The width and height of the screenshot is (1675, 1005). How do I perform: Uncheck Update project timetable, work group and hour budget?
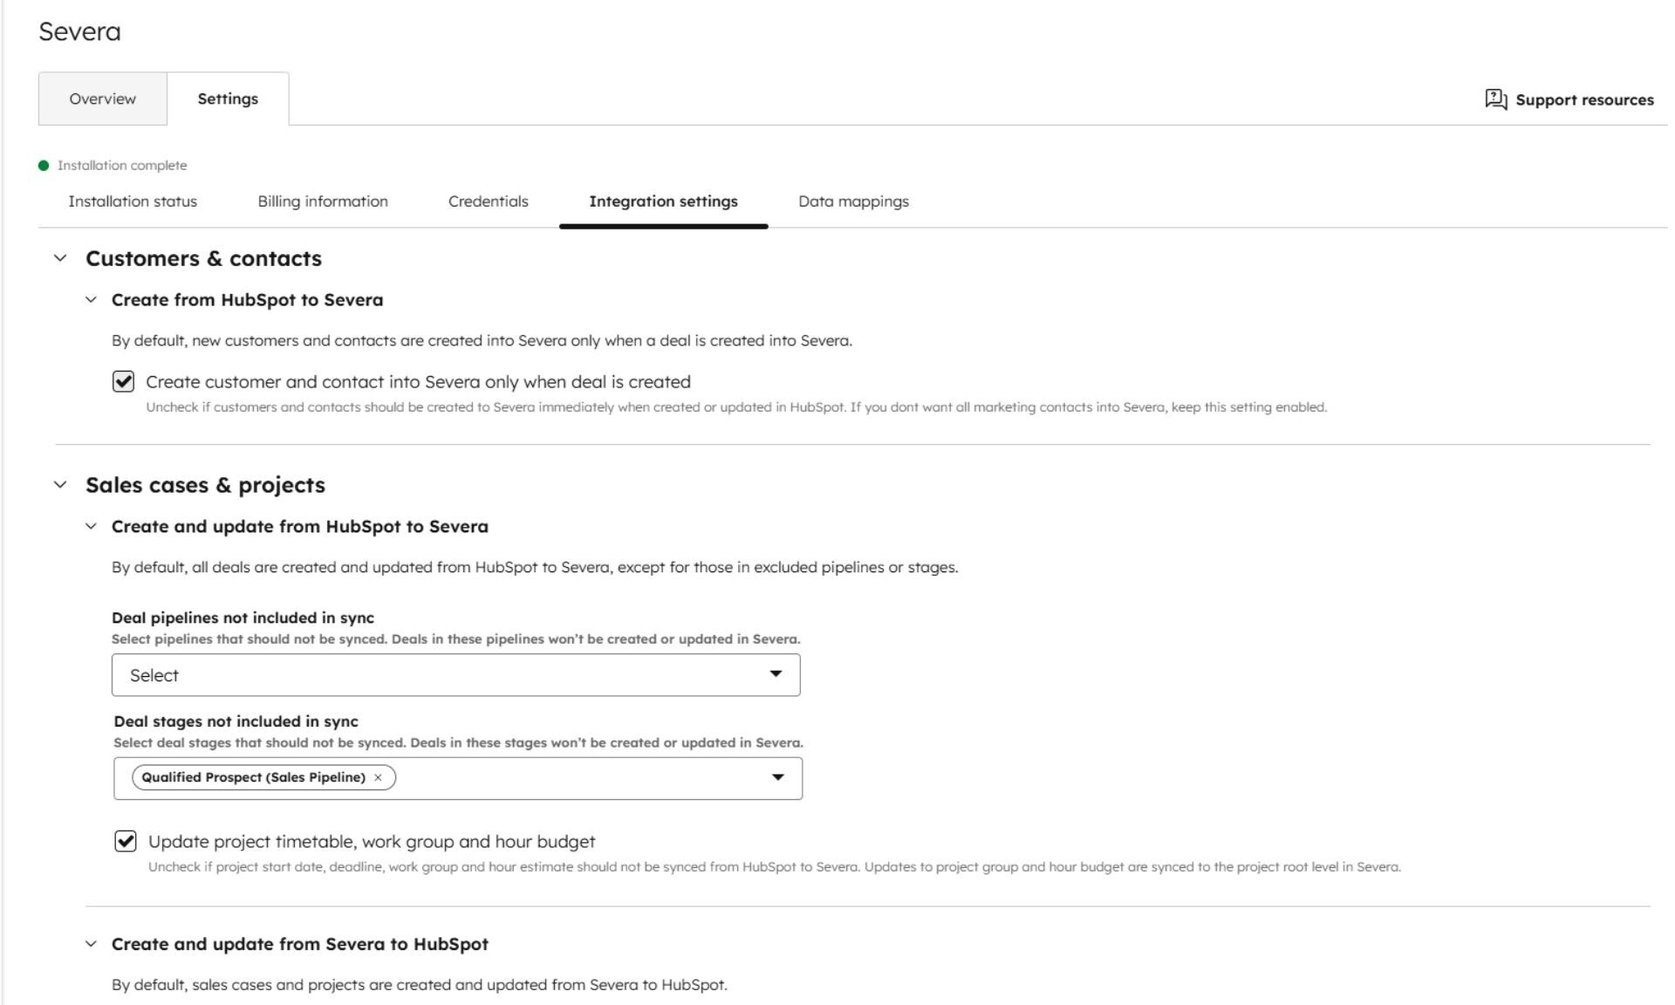point(125,841)
